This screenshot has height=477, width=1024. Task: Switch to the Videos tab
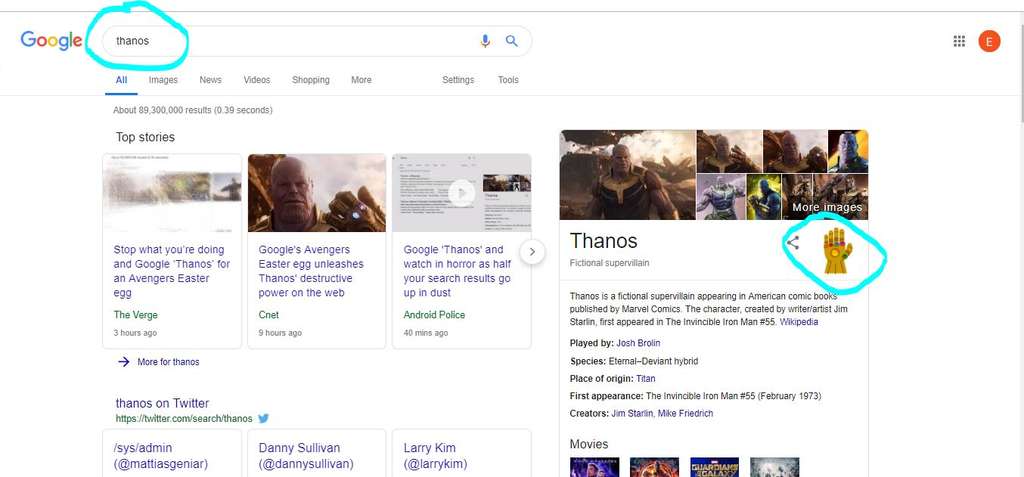257,80
